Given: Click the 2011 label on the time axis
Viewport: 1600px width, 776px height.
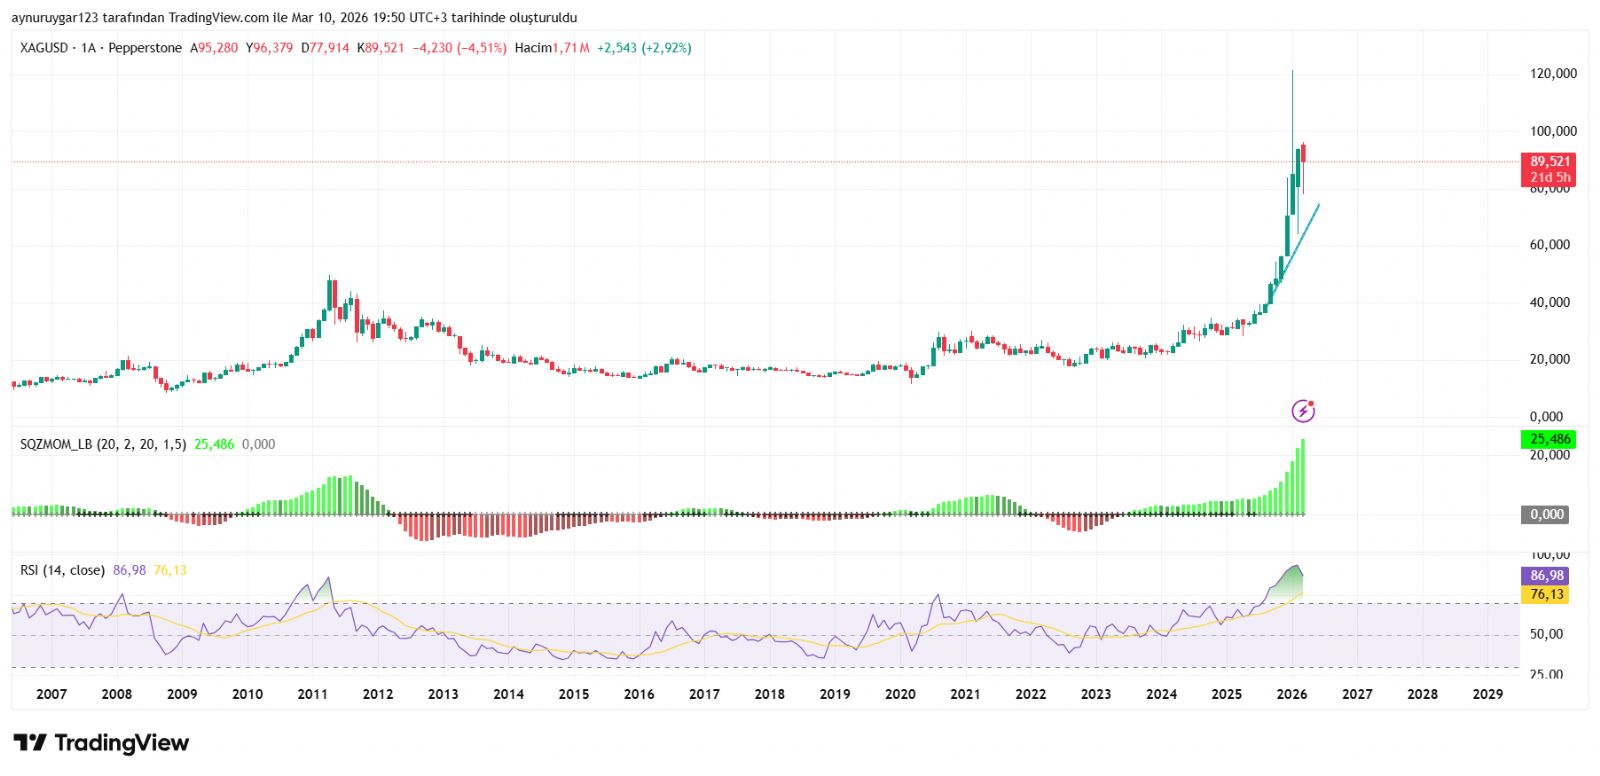Looking at the screenshot, I should click(x=312, y=694).
